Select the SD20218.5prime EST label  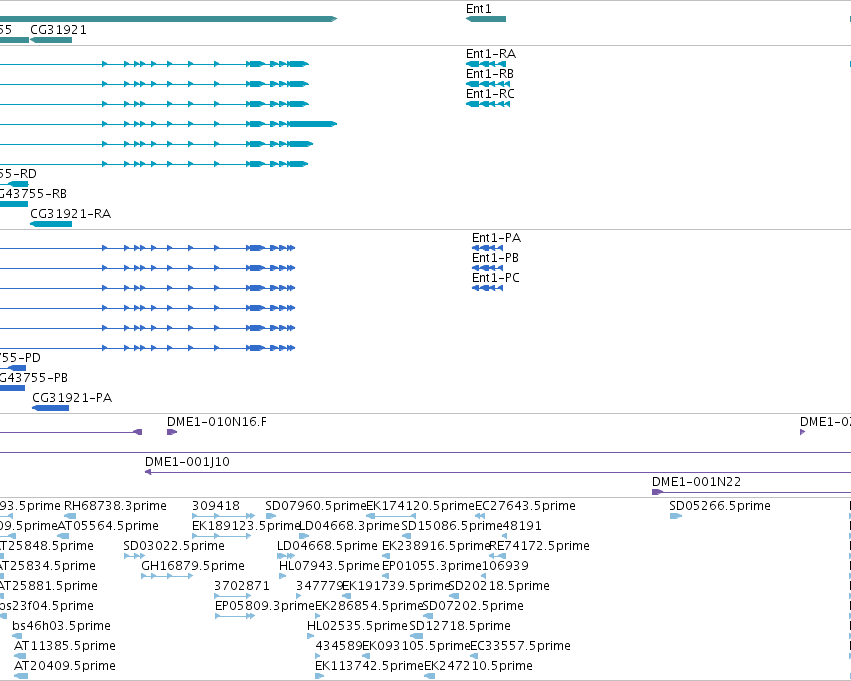click(499, 586)
